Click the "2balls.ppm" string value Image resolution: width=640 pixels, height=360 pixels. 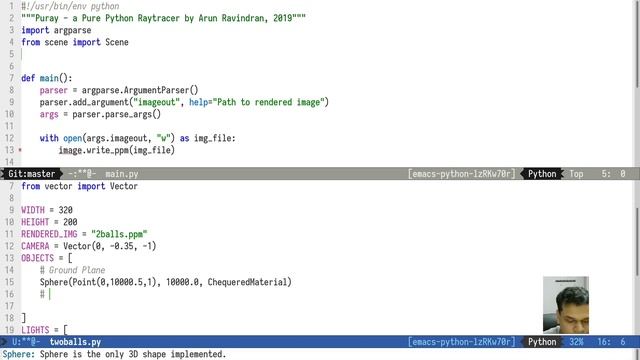119,234
